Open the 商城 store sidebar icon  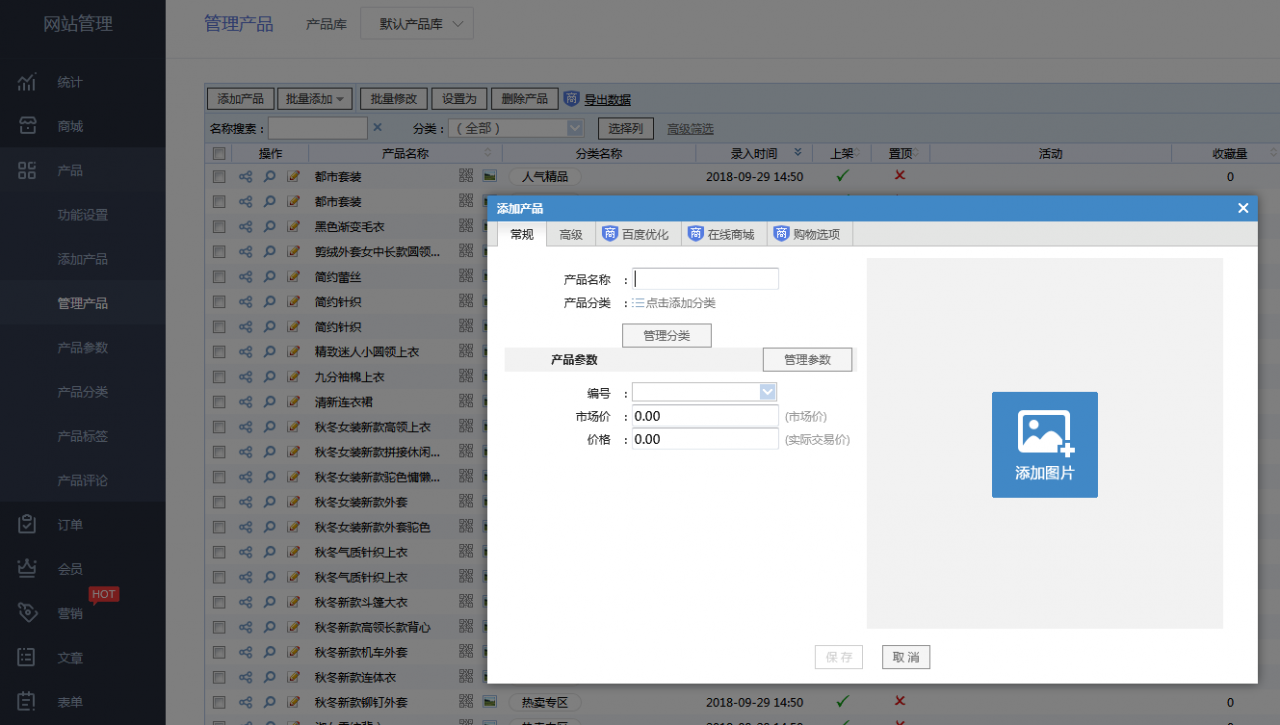[27, 126]
